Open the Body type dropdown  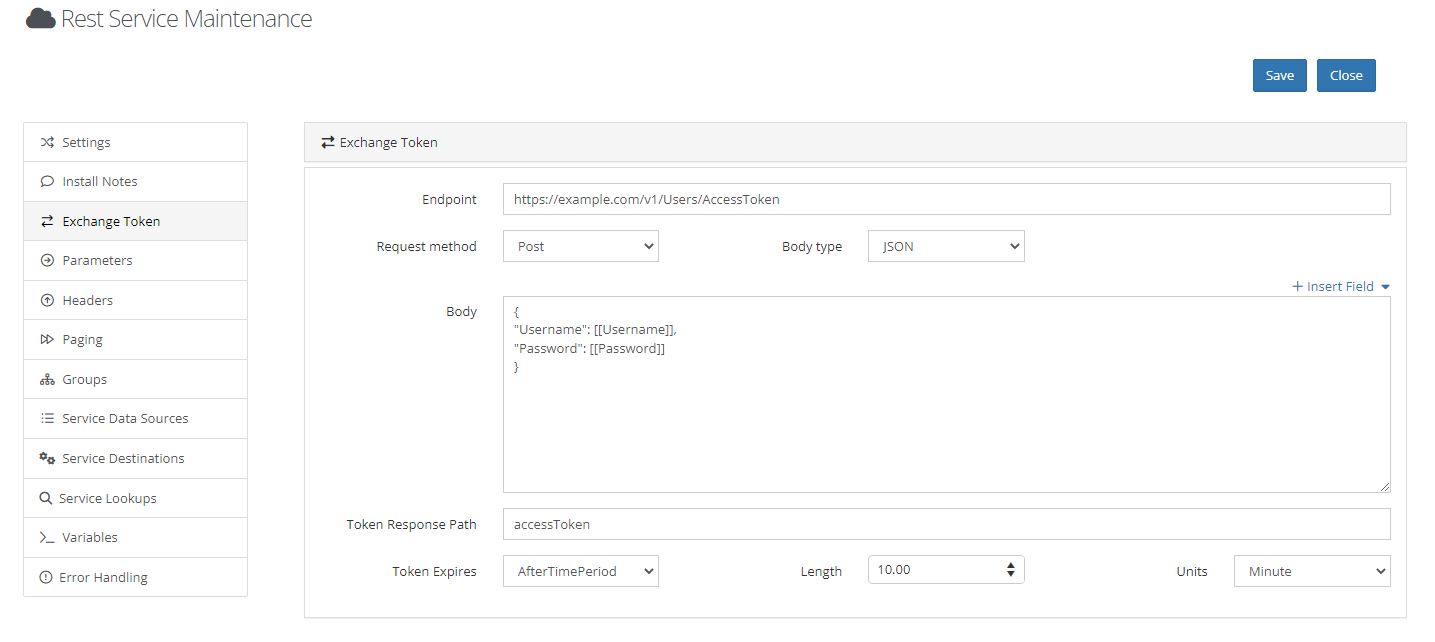click(x=946, y=246)
